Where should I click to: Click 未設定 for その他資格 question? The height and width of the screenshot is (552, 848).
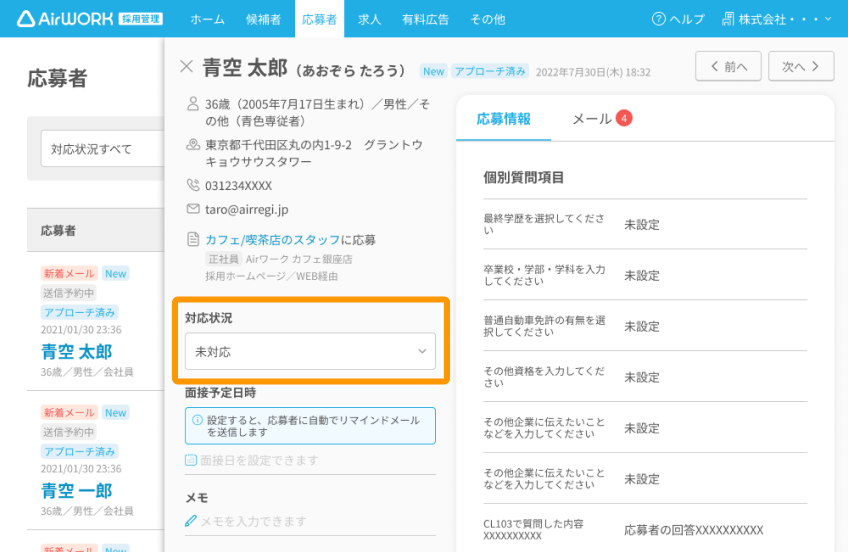click(x=642, y=377)
